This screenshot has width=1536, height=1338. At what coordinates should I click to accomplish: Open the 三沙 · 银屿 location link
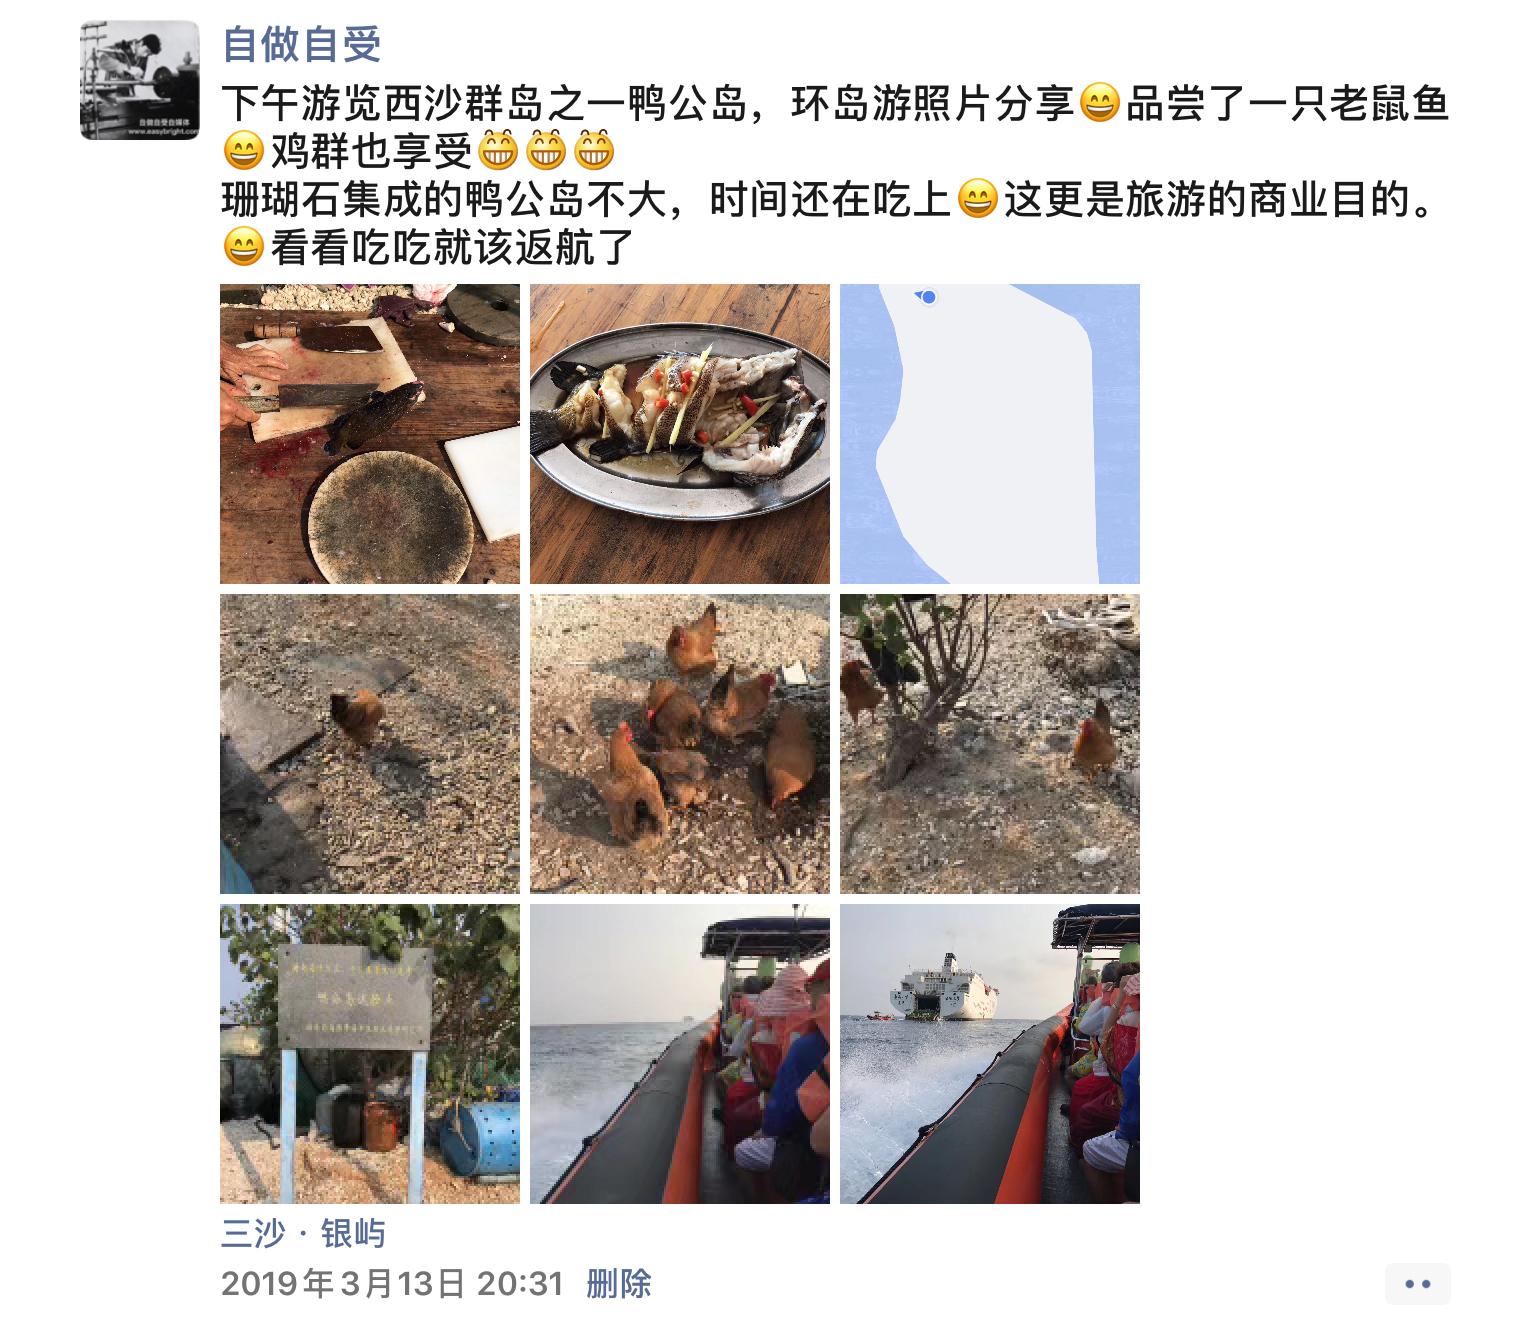coord(303,1234)
